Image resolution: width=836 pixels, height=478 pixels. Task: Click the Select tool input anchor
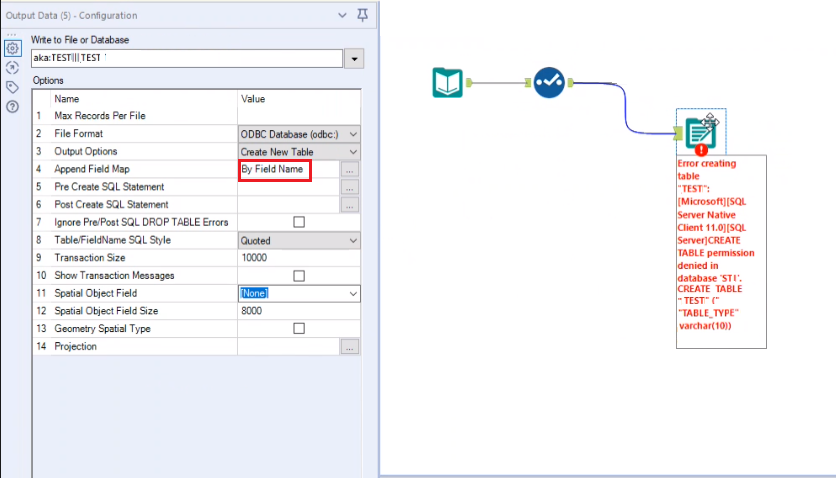(x=528, y=83)
